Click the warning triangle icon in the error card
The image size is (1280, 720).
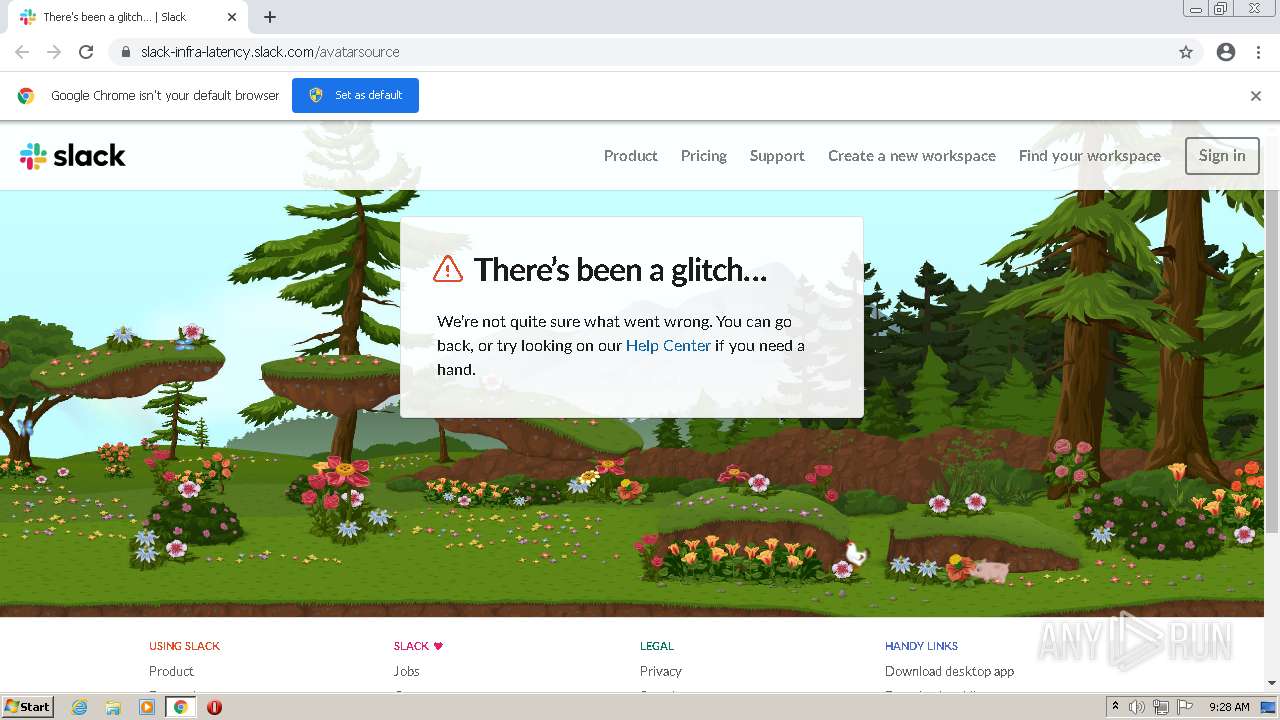point(448,269)
